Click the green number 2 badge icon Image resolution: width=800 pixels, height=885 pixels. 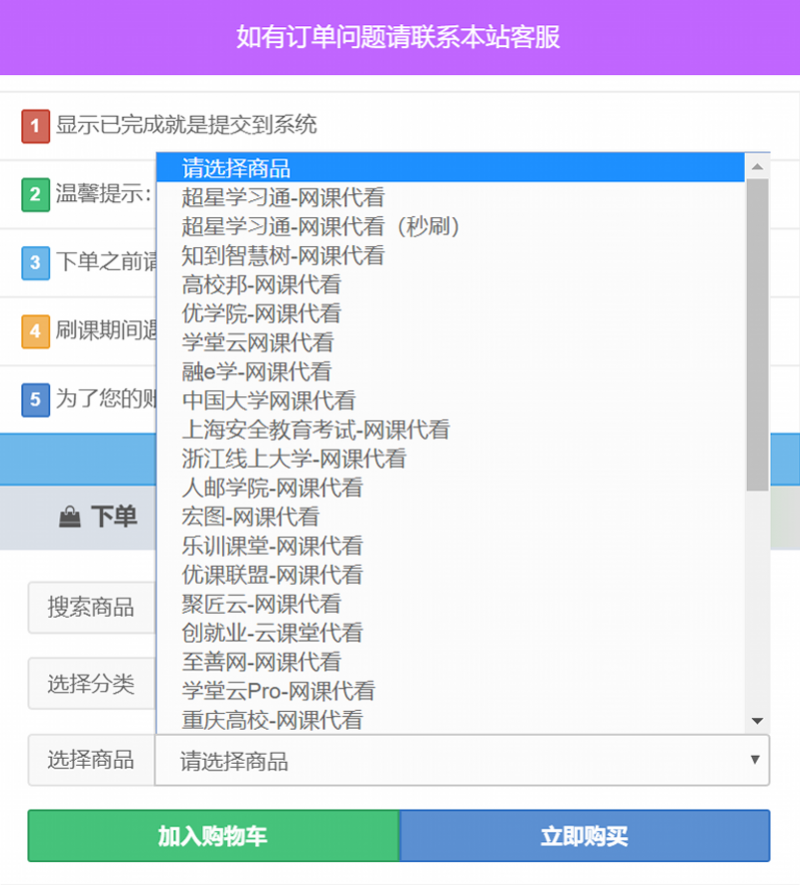pyautogui.click(x=35, y=195)
